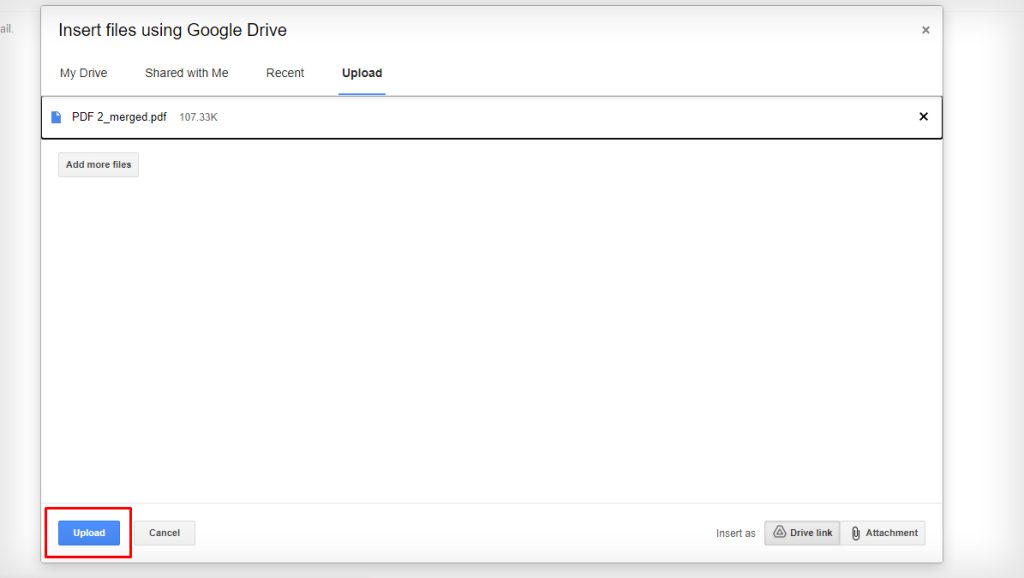Select the Upload tab
Viewport: 1024px width, 578px height.
361,72
